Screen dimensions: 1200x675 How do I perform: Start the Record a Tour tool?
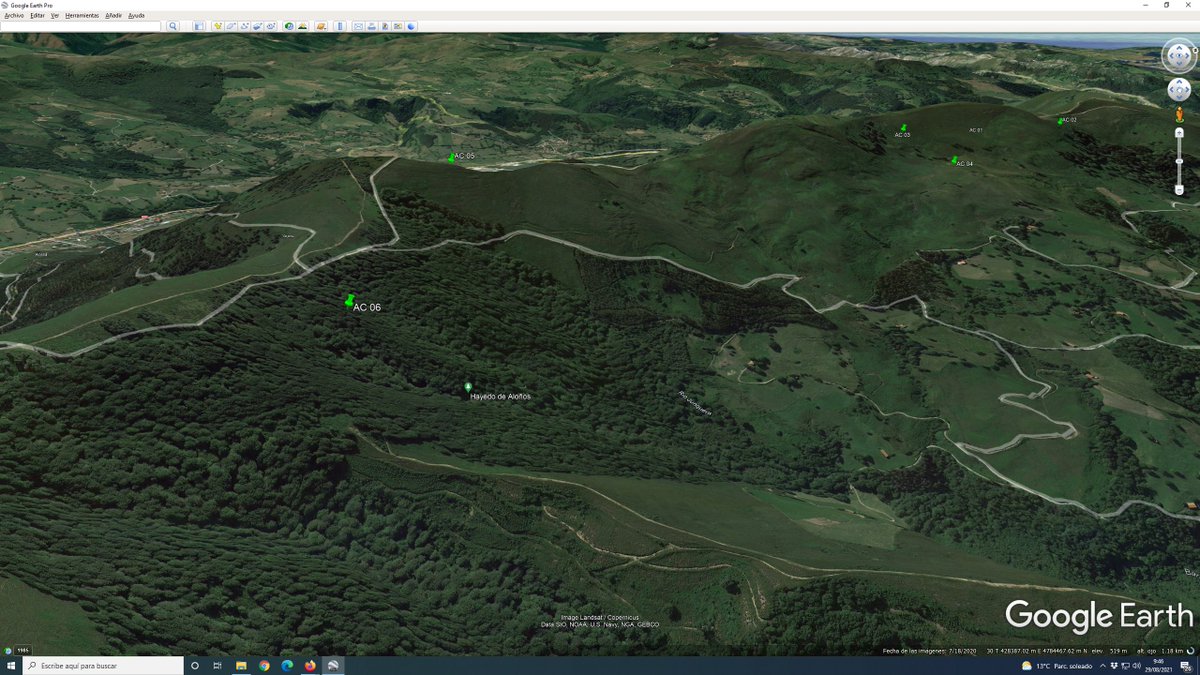[271, 26]
